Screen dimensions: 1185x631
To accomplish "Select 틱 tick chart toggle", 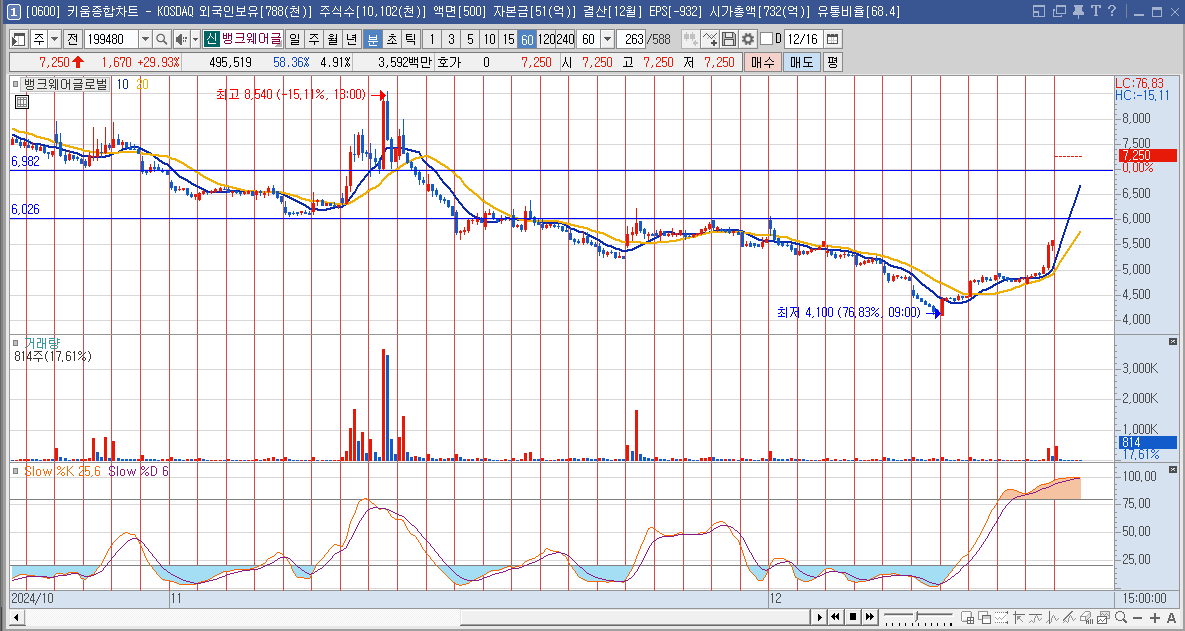I will pos(410,39).
